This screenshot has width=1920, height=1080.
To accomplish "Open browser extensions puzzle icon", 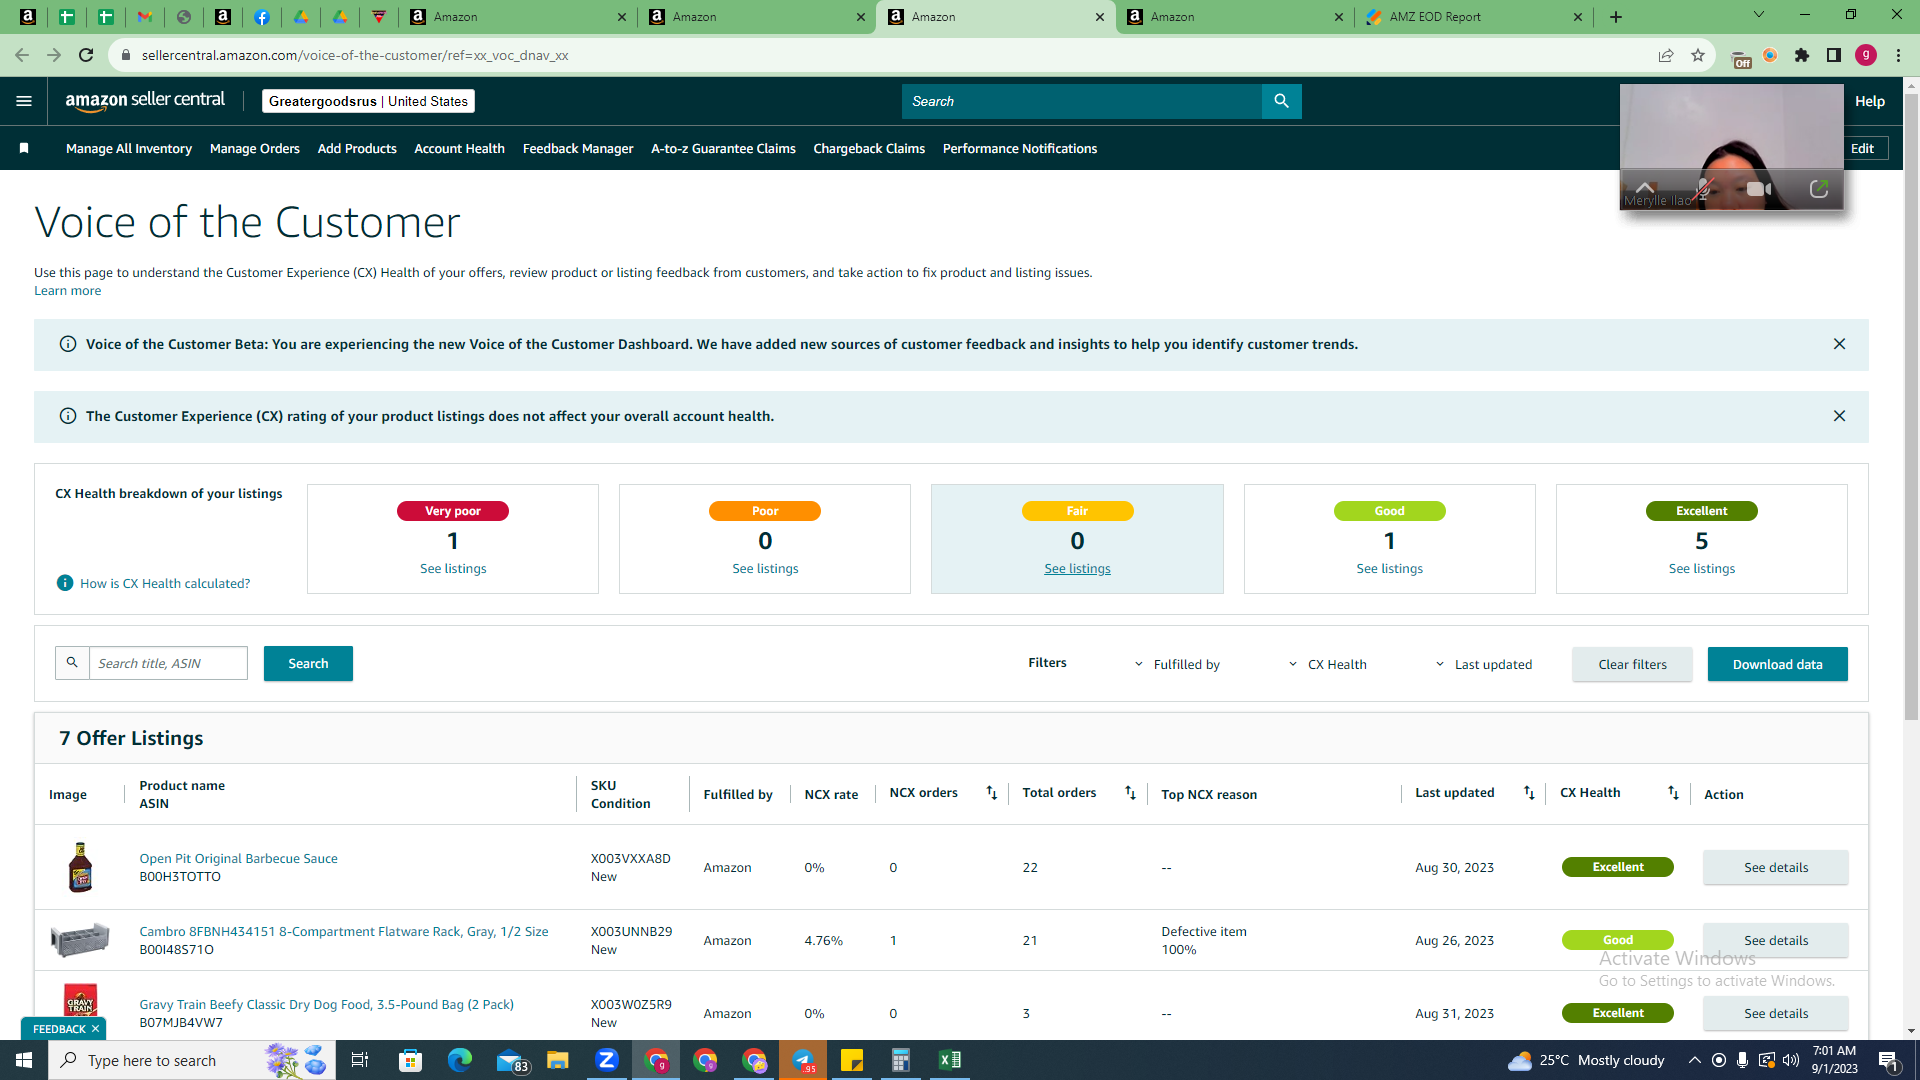I will [x=1802, y=55].
